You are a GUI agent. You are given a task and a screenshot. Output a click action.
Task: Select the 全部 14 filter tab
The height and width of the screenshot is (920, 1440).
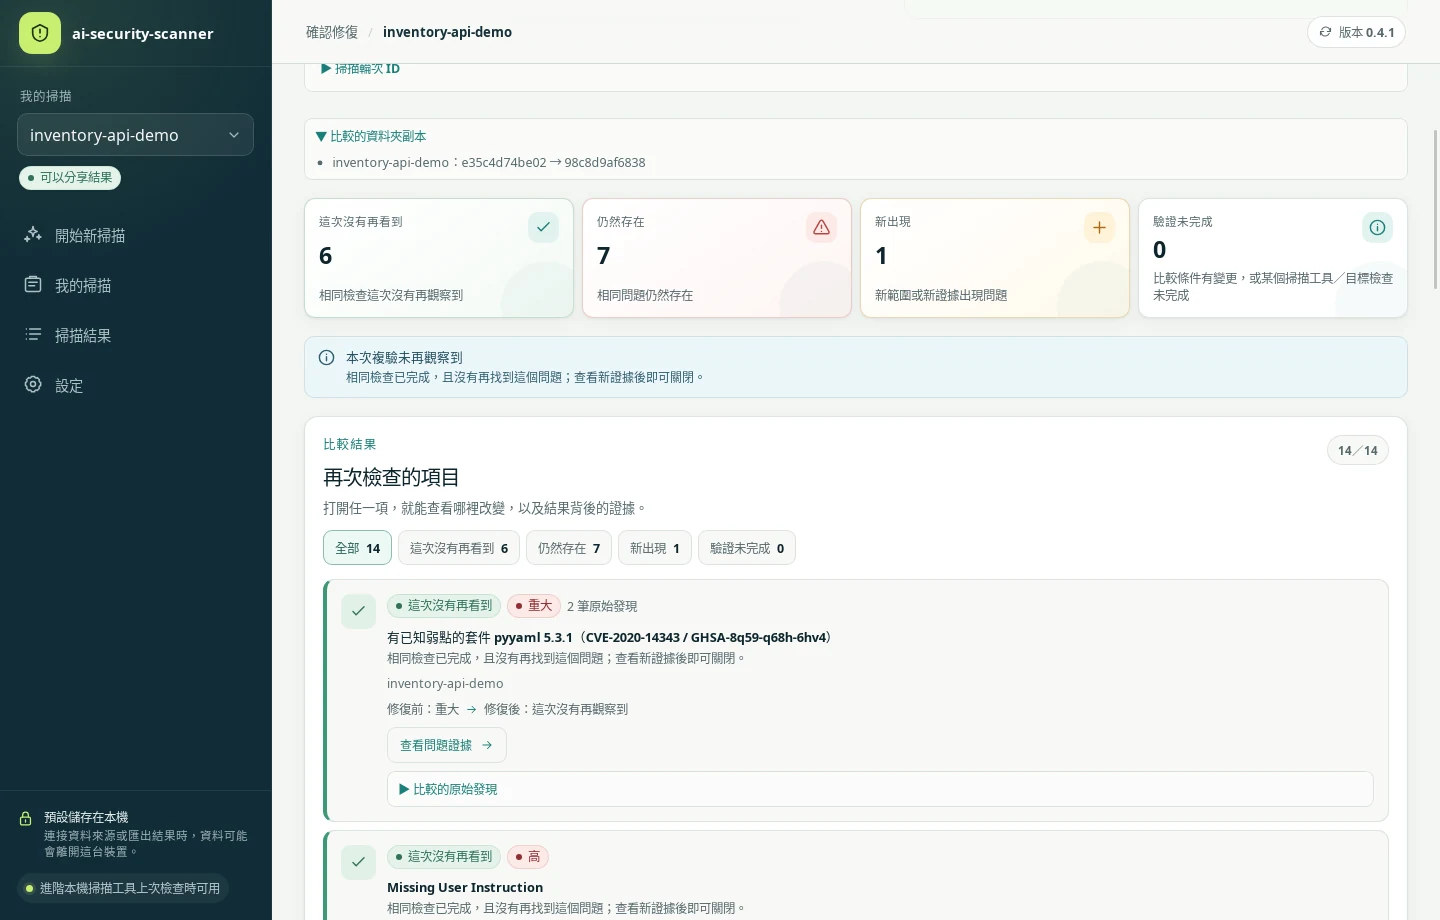(357, 548)
